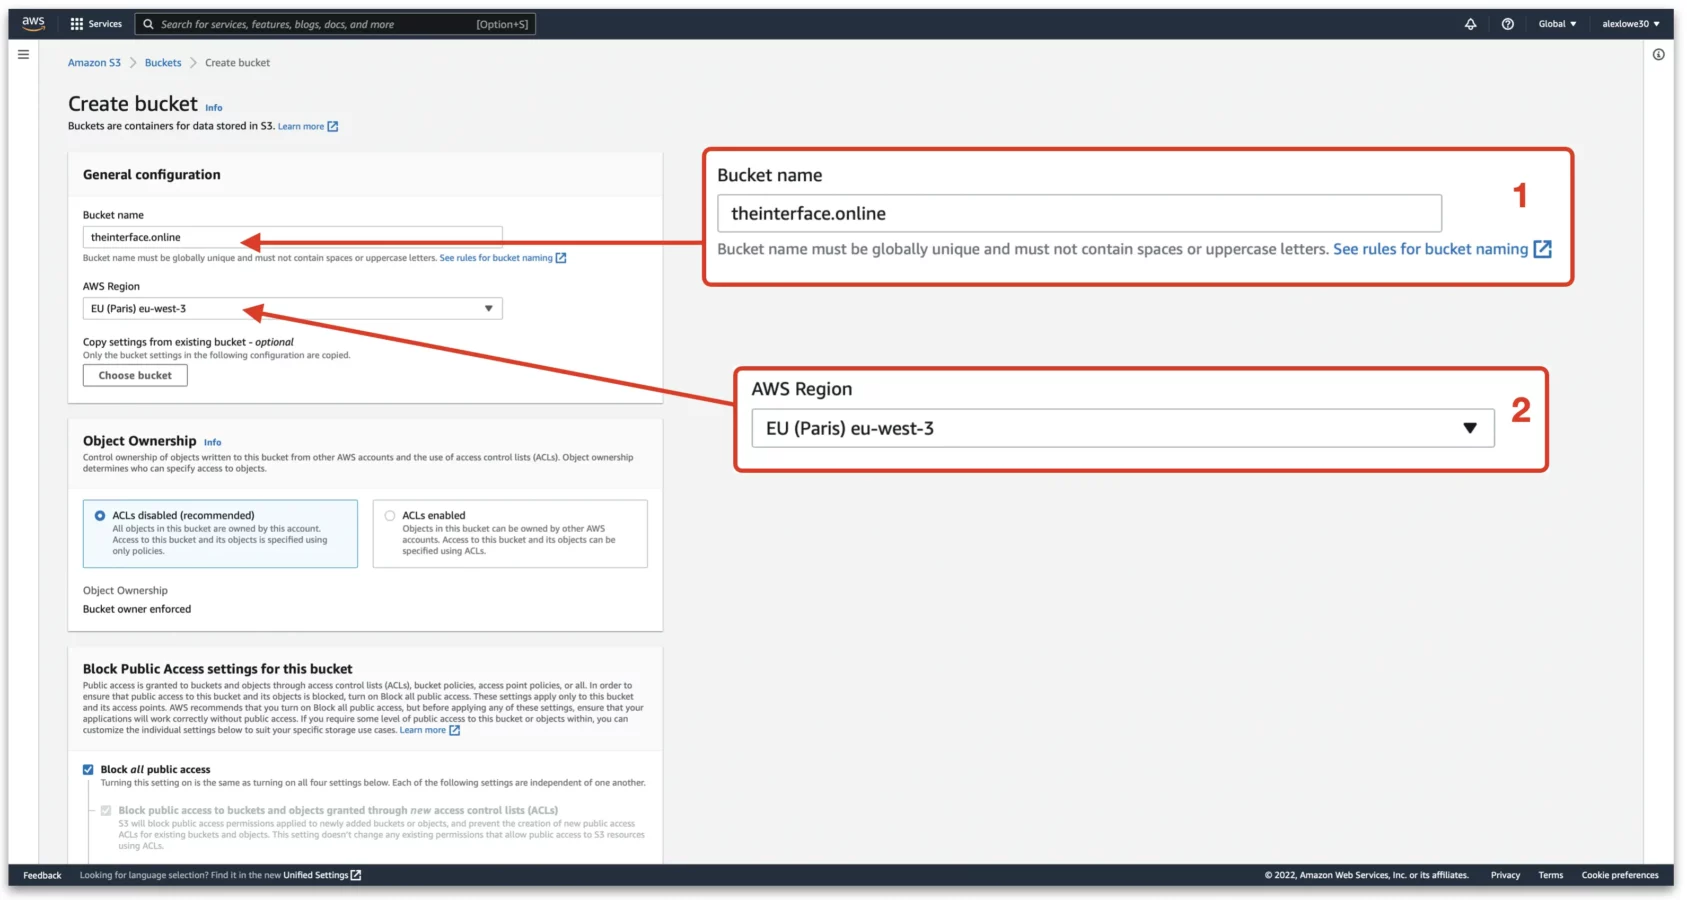Open See rules for bucket naming link
Viewport: 1687px width, 900px height.
pyautogui.click(x=496, y=258)
